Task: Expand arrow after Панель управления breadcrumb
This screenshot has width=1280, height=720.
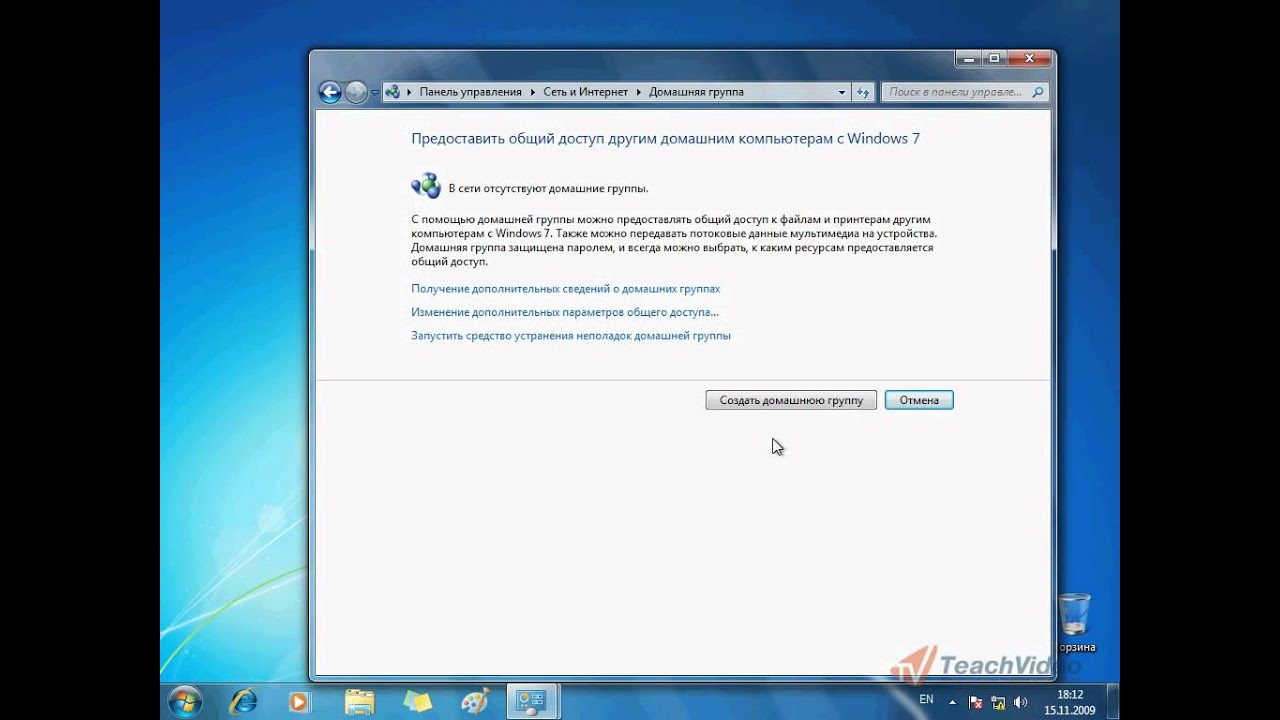Action: click(533, 92)
